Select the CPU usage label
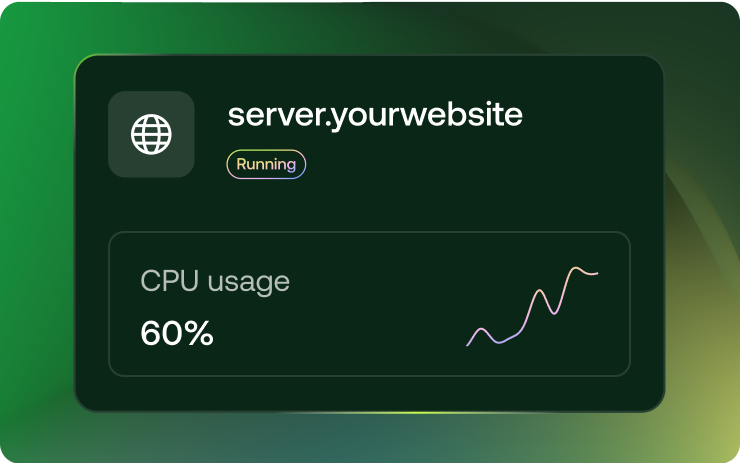This screenshot has height=463, width=740. tap(215, 282)
